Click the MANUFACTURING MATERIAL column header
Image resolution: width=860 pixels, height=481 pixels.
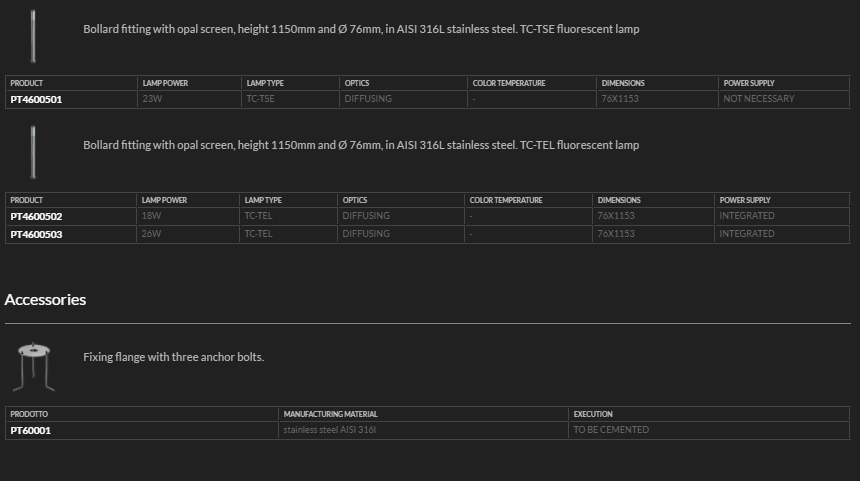pyautogui.click(x=330, y=414)
